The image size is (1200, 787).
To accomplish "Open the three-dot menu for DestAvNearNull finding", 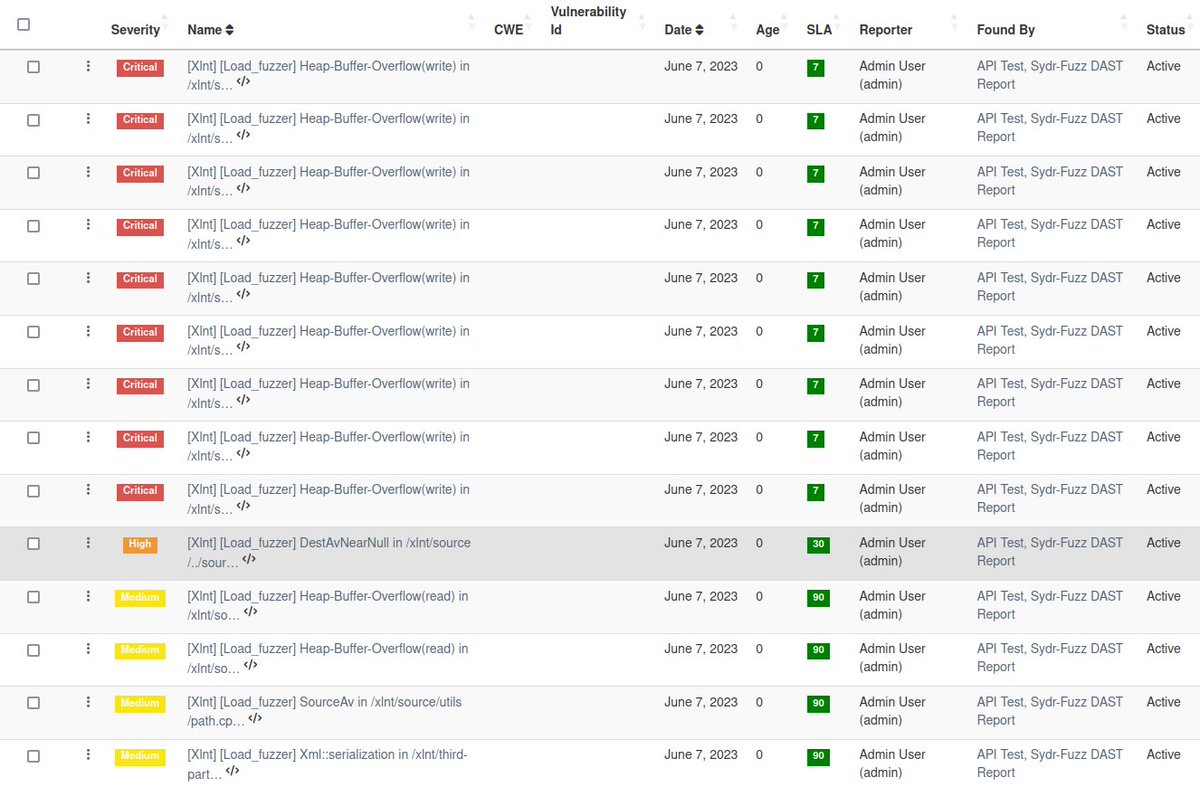I will tap(88, 543).
